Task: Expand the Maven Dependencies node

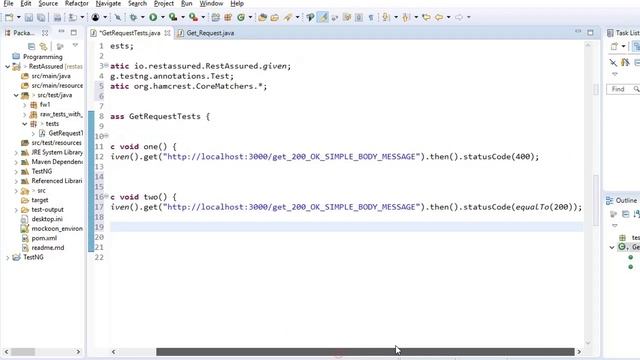Action: click(x=16, y=162)
